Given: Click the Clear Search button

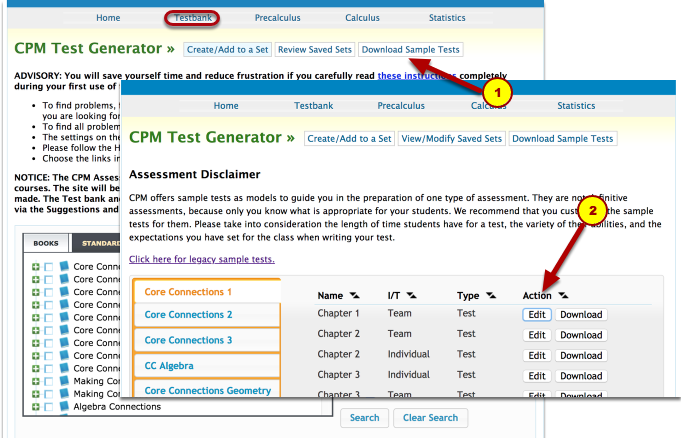Looking at the screenshot, I should (x=430, y=418).
